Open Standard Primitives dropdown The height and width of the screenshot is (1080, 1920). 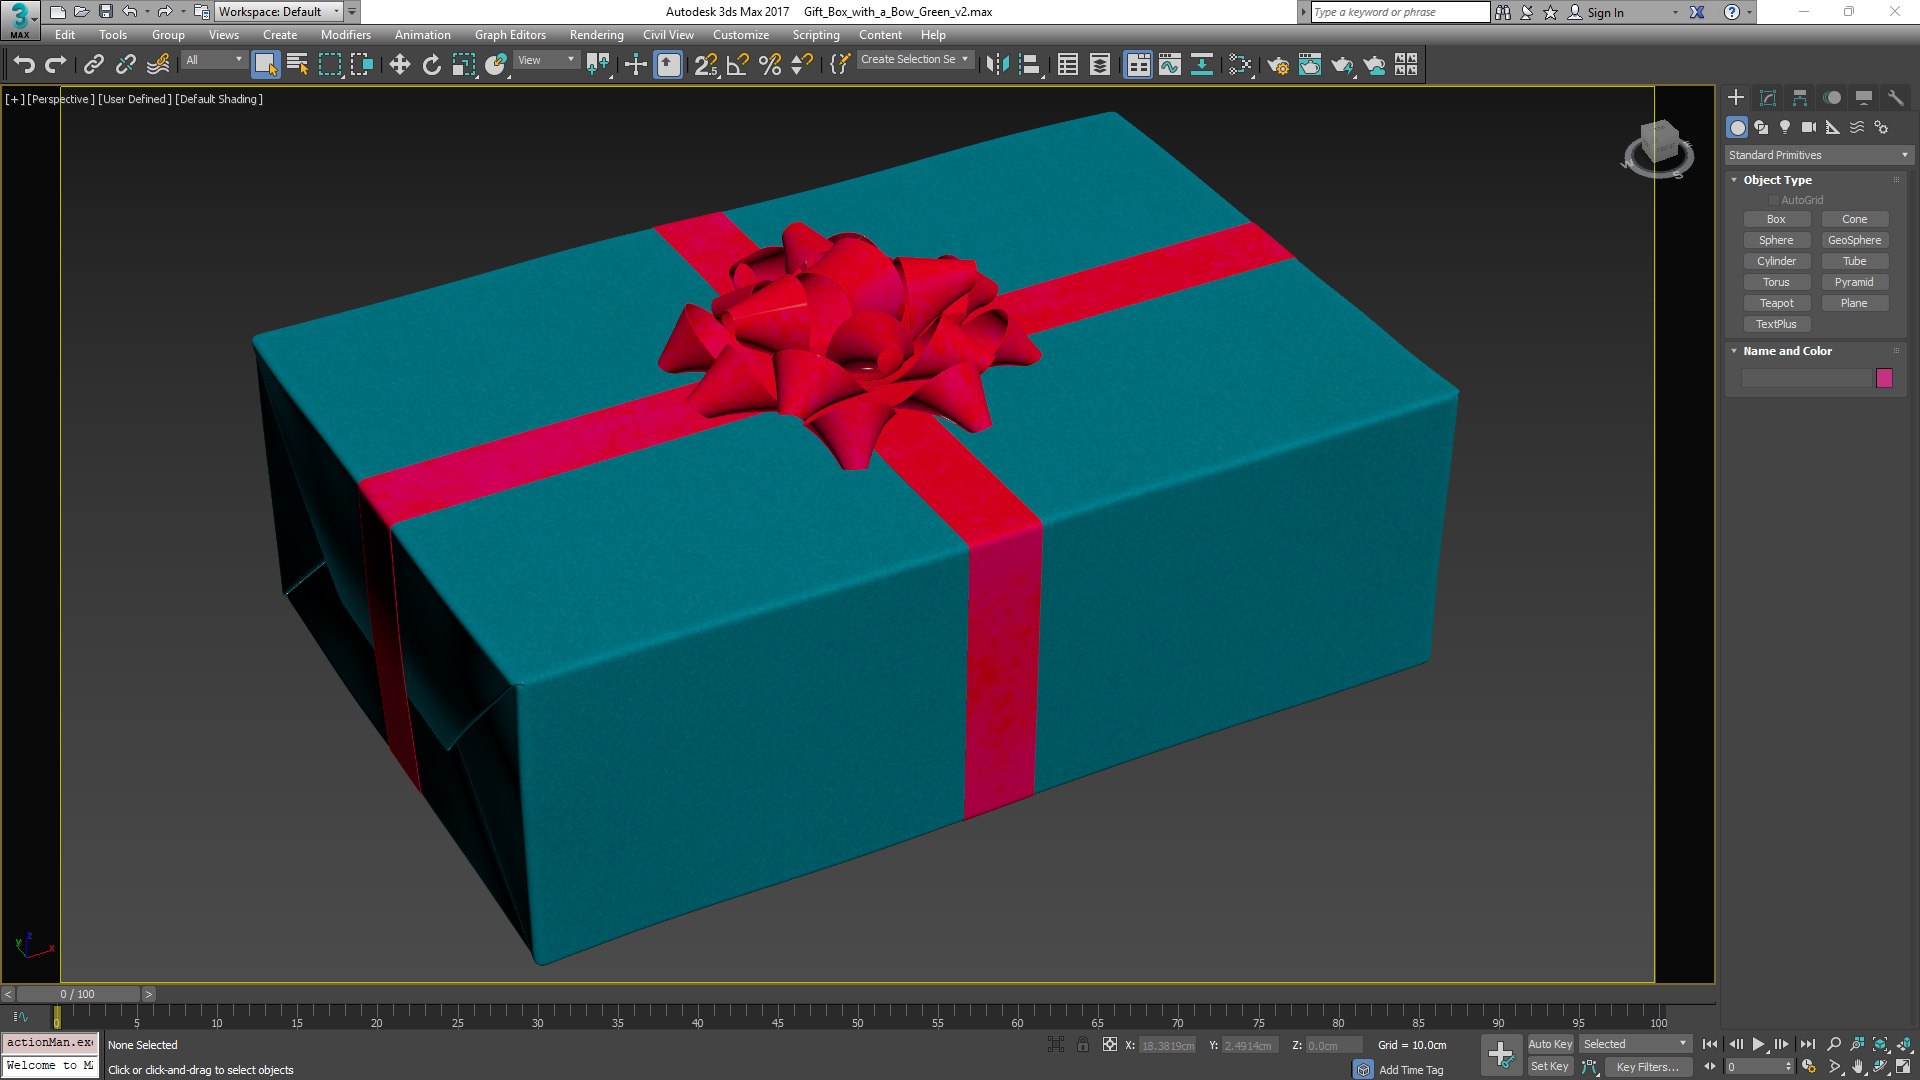(x=1818, y=155)
